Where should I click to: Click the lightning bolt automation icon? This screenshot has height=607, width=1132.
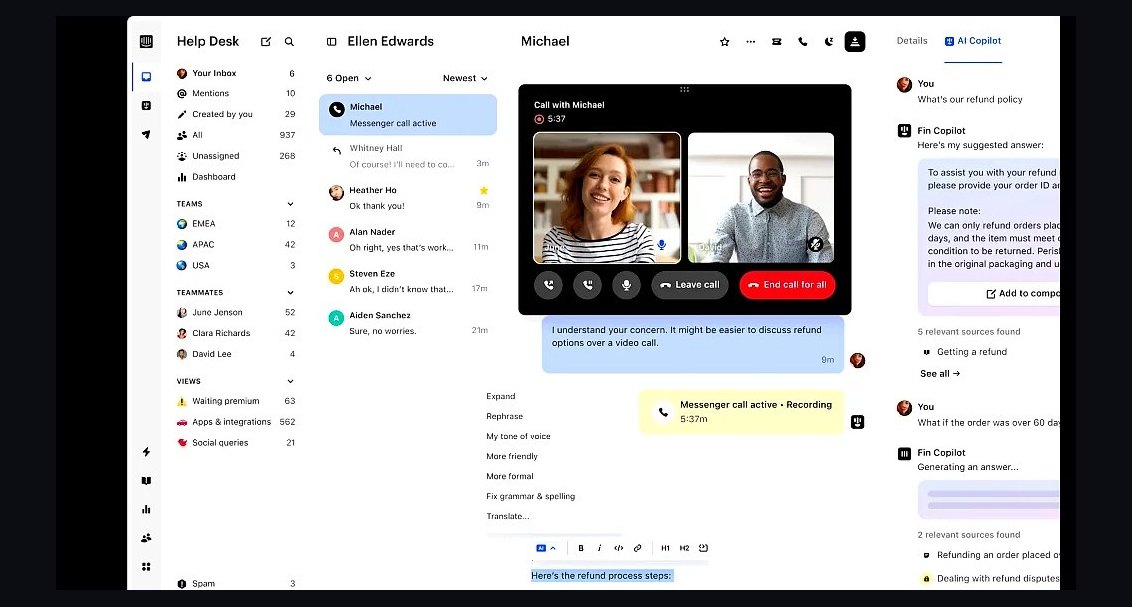pos(146,452)
